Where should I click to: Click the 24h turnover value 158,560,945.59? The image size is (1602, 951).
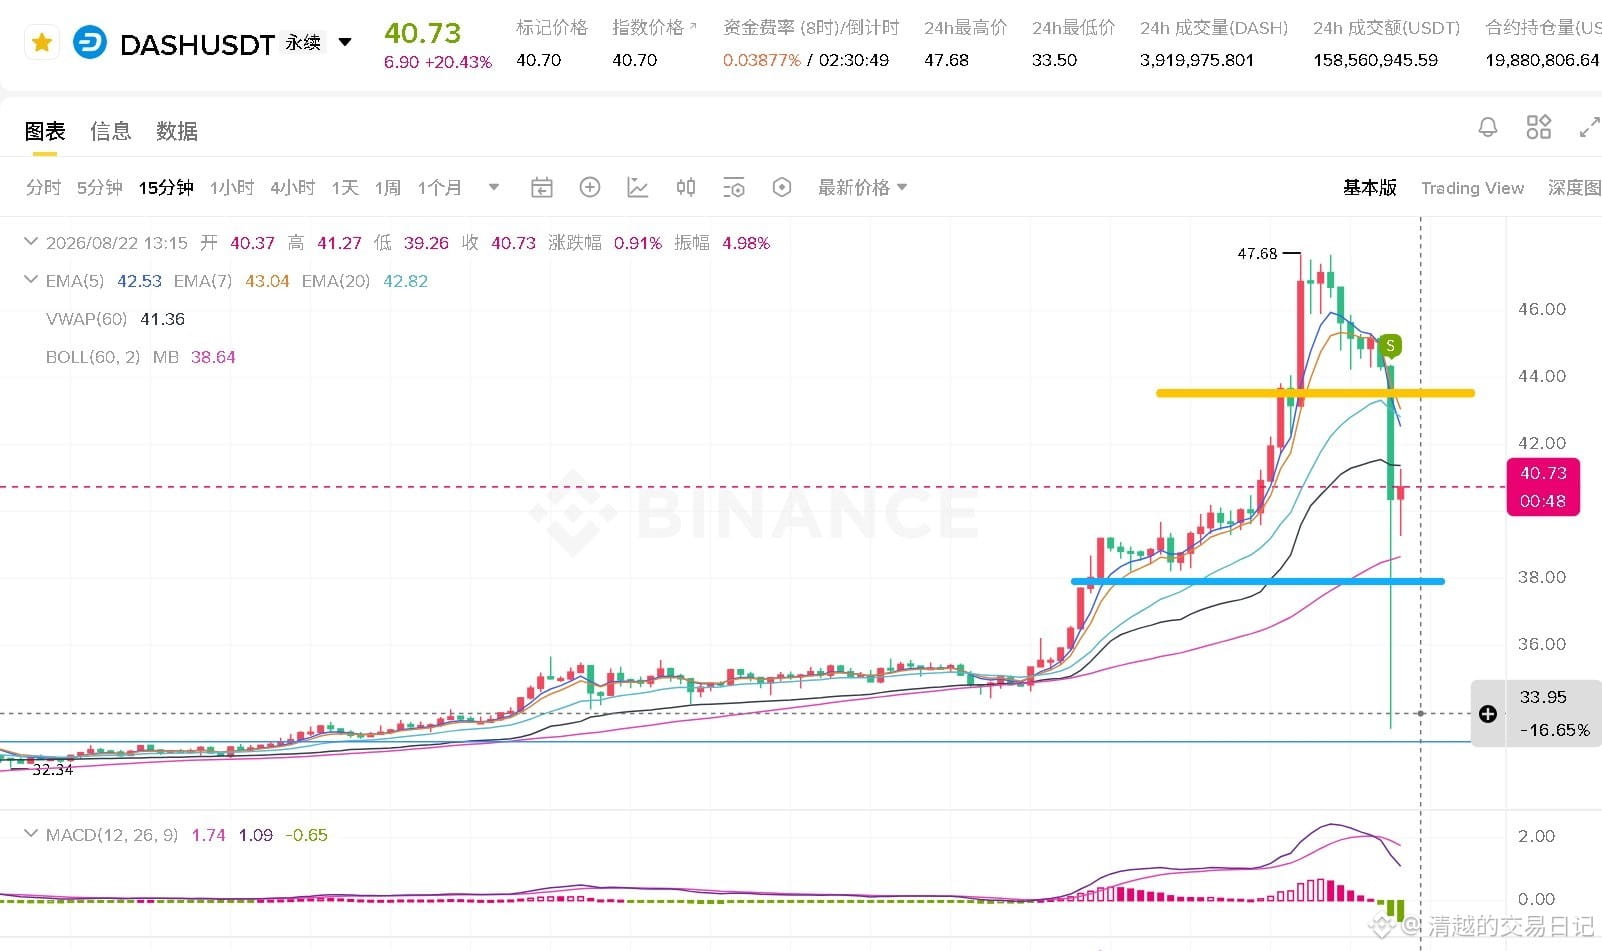[1376, 60]
